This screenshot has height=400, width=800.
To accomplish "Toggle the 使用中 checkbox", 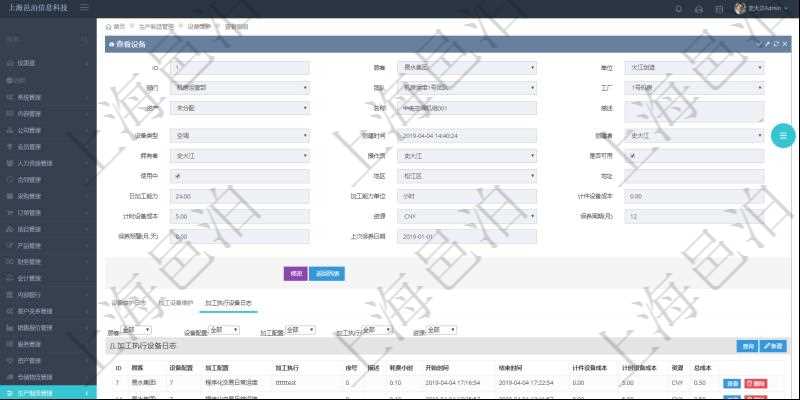I will click(x=178, y=175).
